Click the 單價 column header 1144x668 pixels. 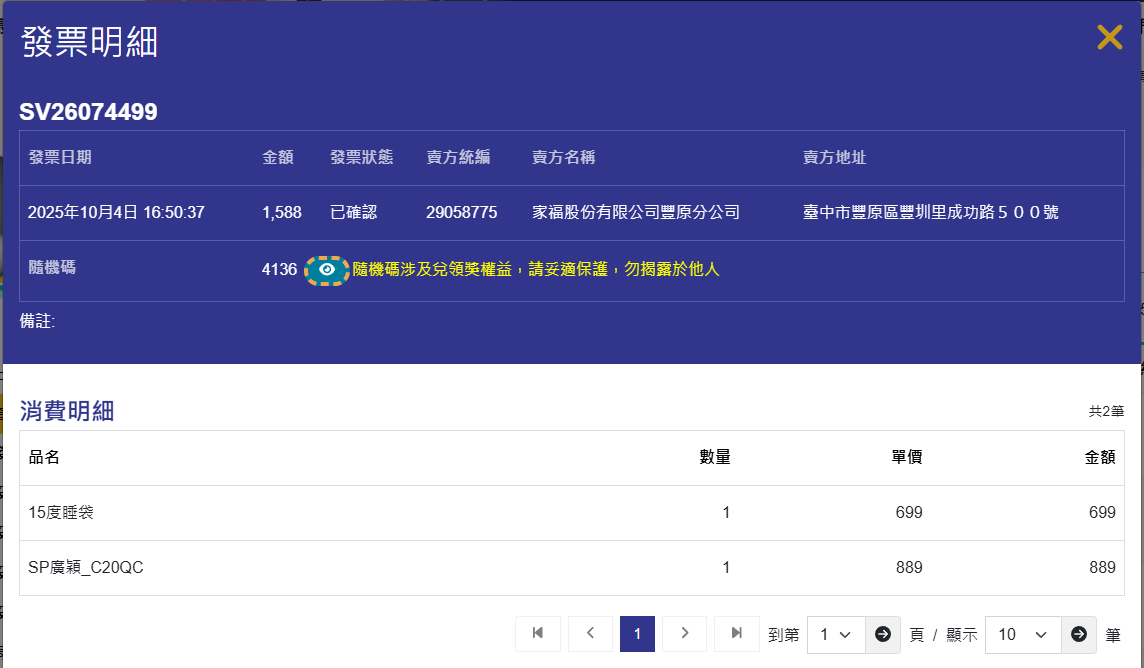click(906, 458)
